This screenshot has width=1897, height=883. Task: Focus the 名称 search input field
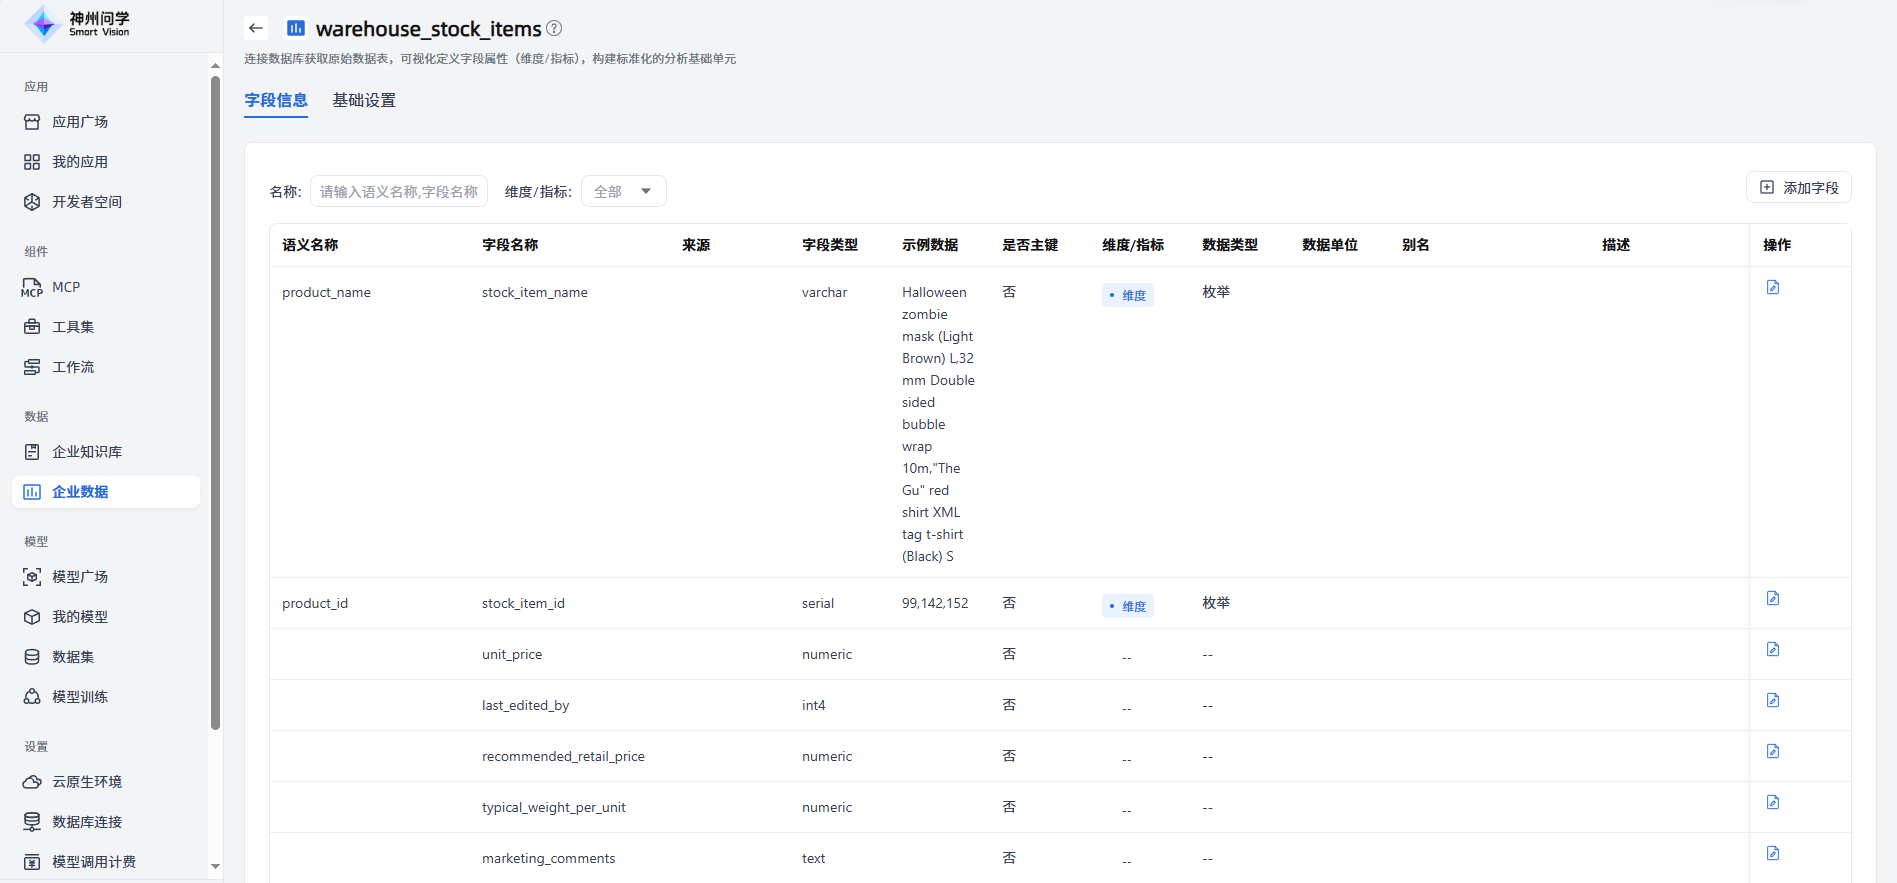coord(398,191)
